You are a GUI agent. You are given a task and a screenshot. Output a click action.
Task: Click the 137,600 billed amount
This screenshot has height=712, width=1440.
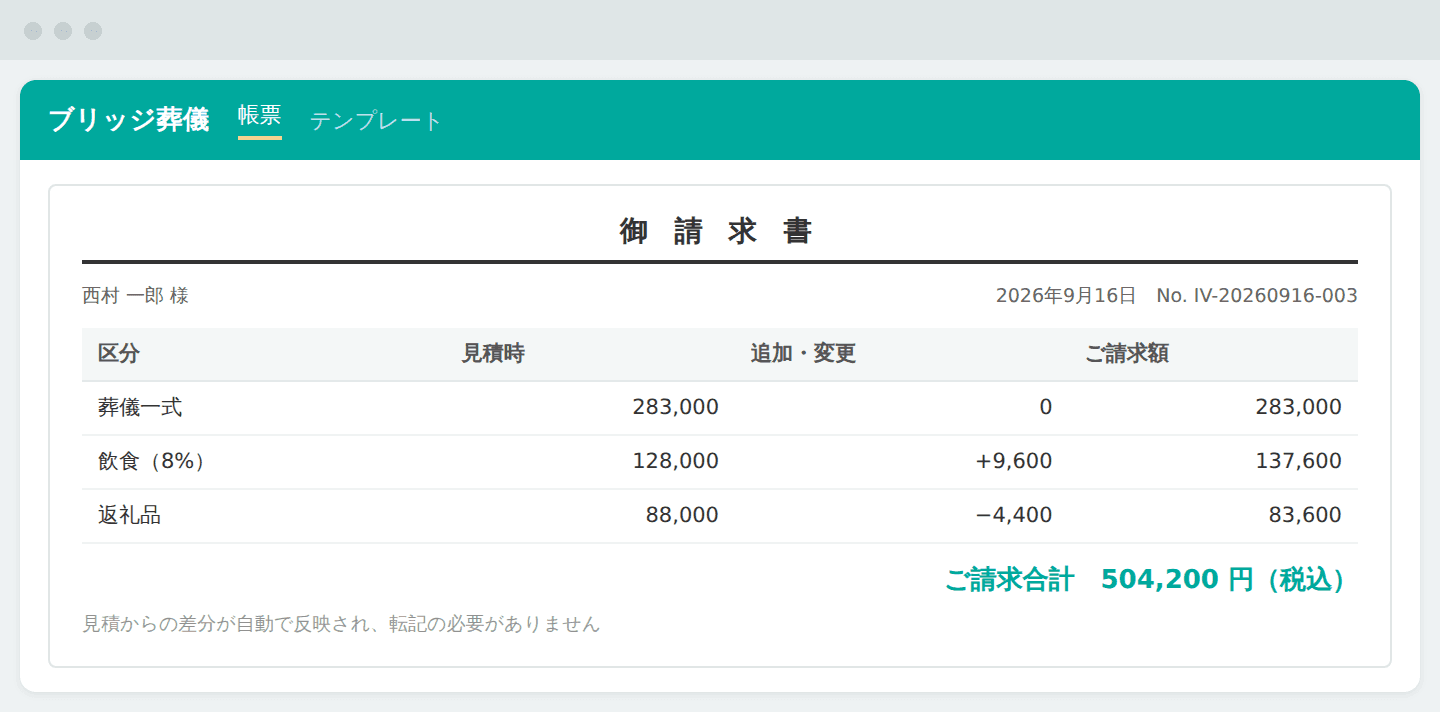[1298, 461]
